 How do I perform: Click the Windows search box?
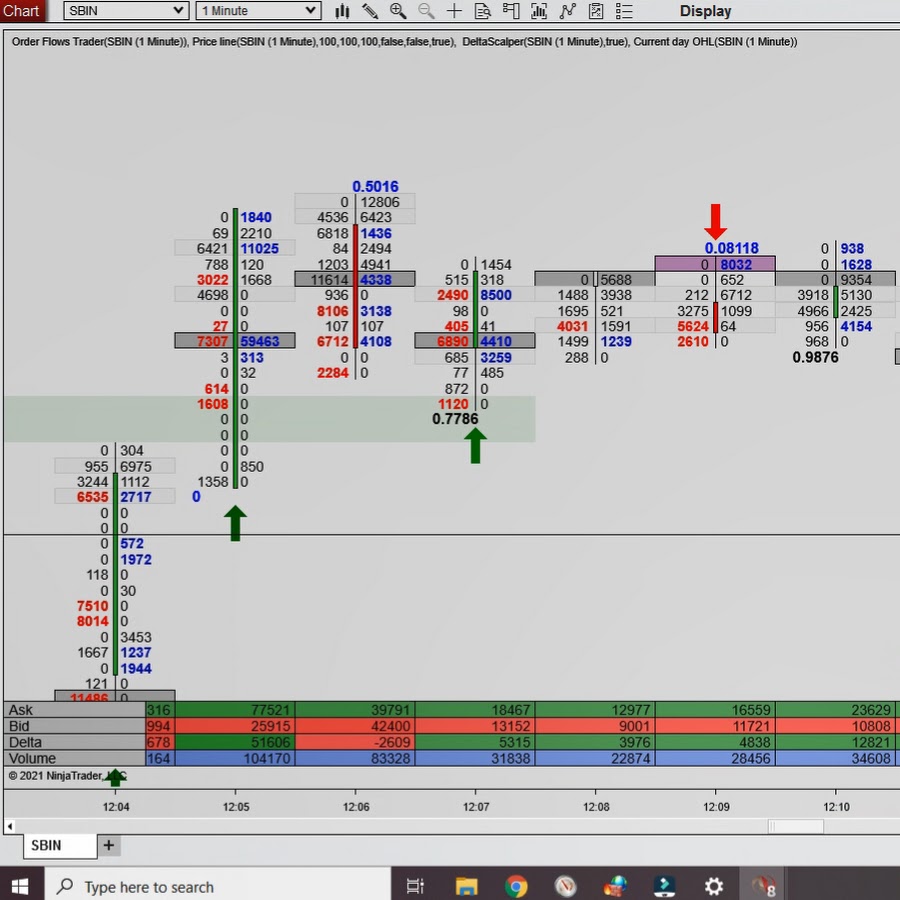220,886
